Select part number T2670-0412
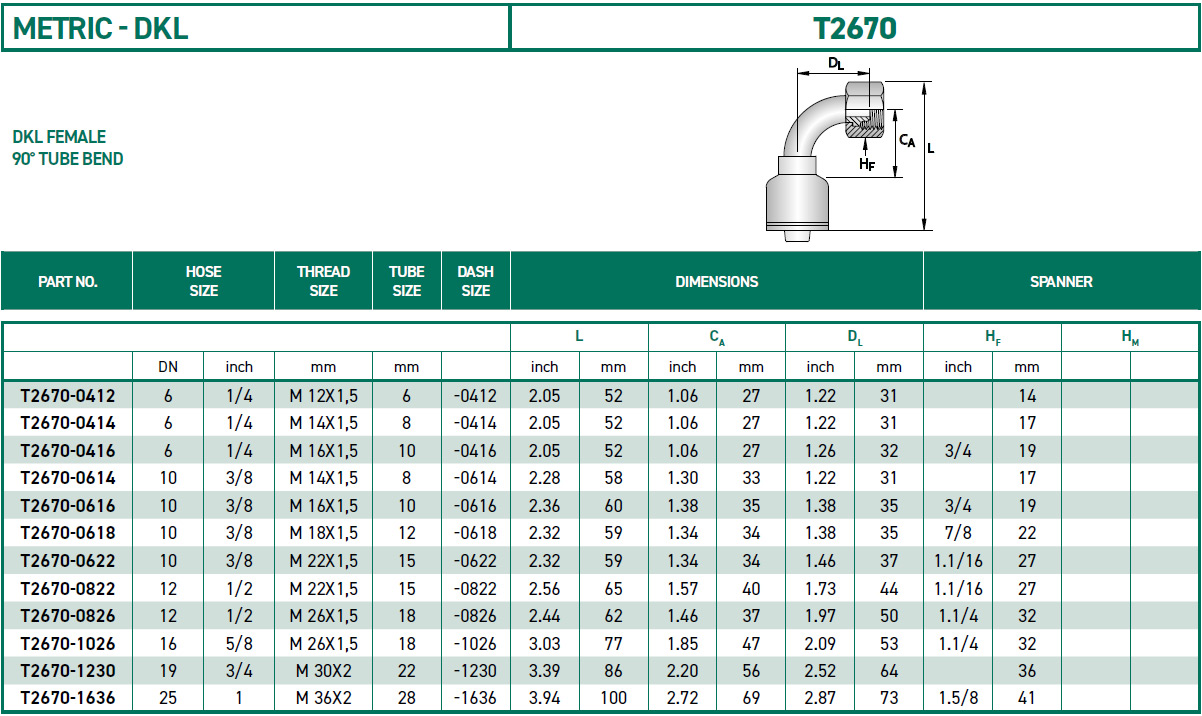 pos(67,396)
